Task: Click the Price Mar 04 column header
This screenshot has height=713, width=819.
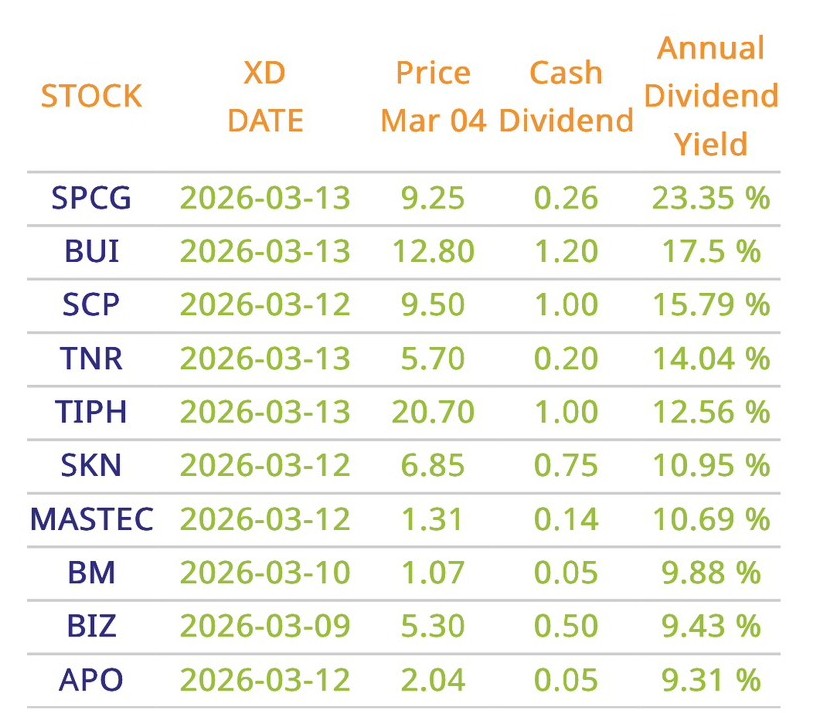Action: [x=433, y=96]
